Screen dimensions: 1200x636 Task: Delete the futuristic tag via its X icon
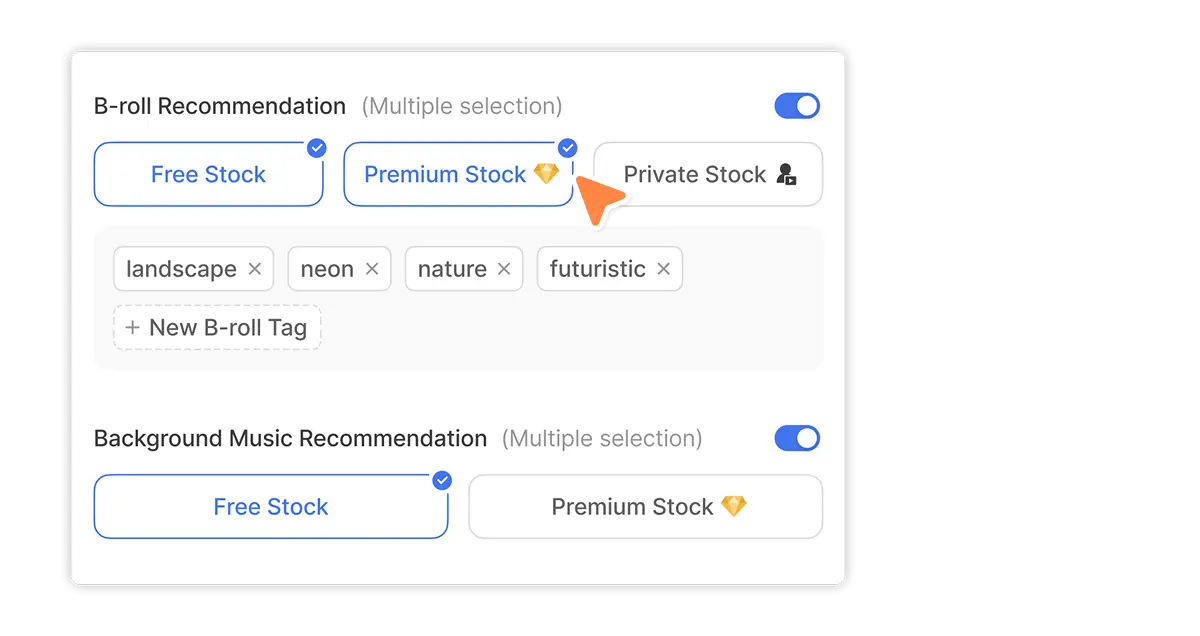tap(664, 269)
